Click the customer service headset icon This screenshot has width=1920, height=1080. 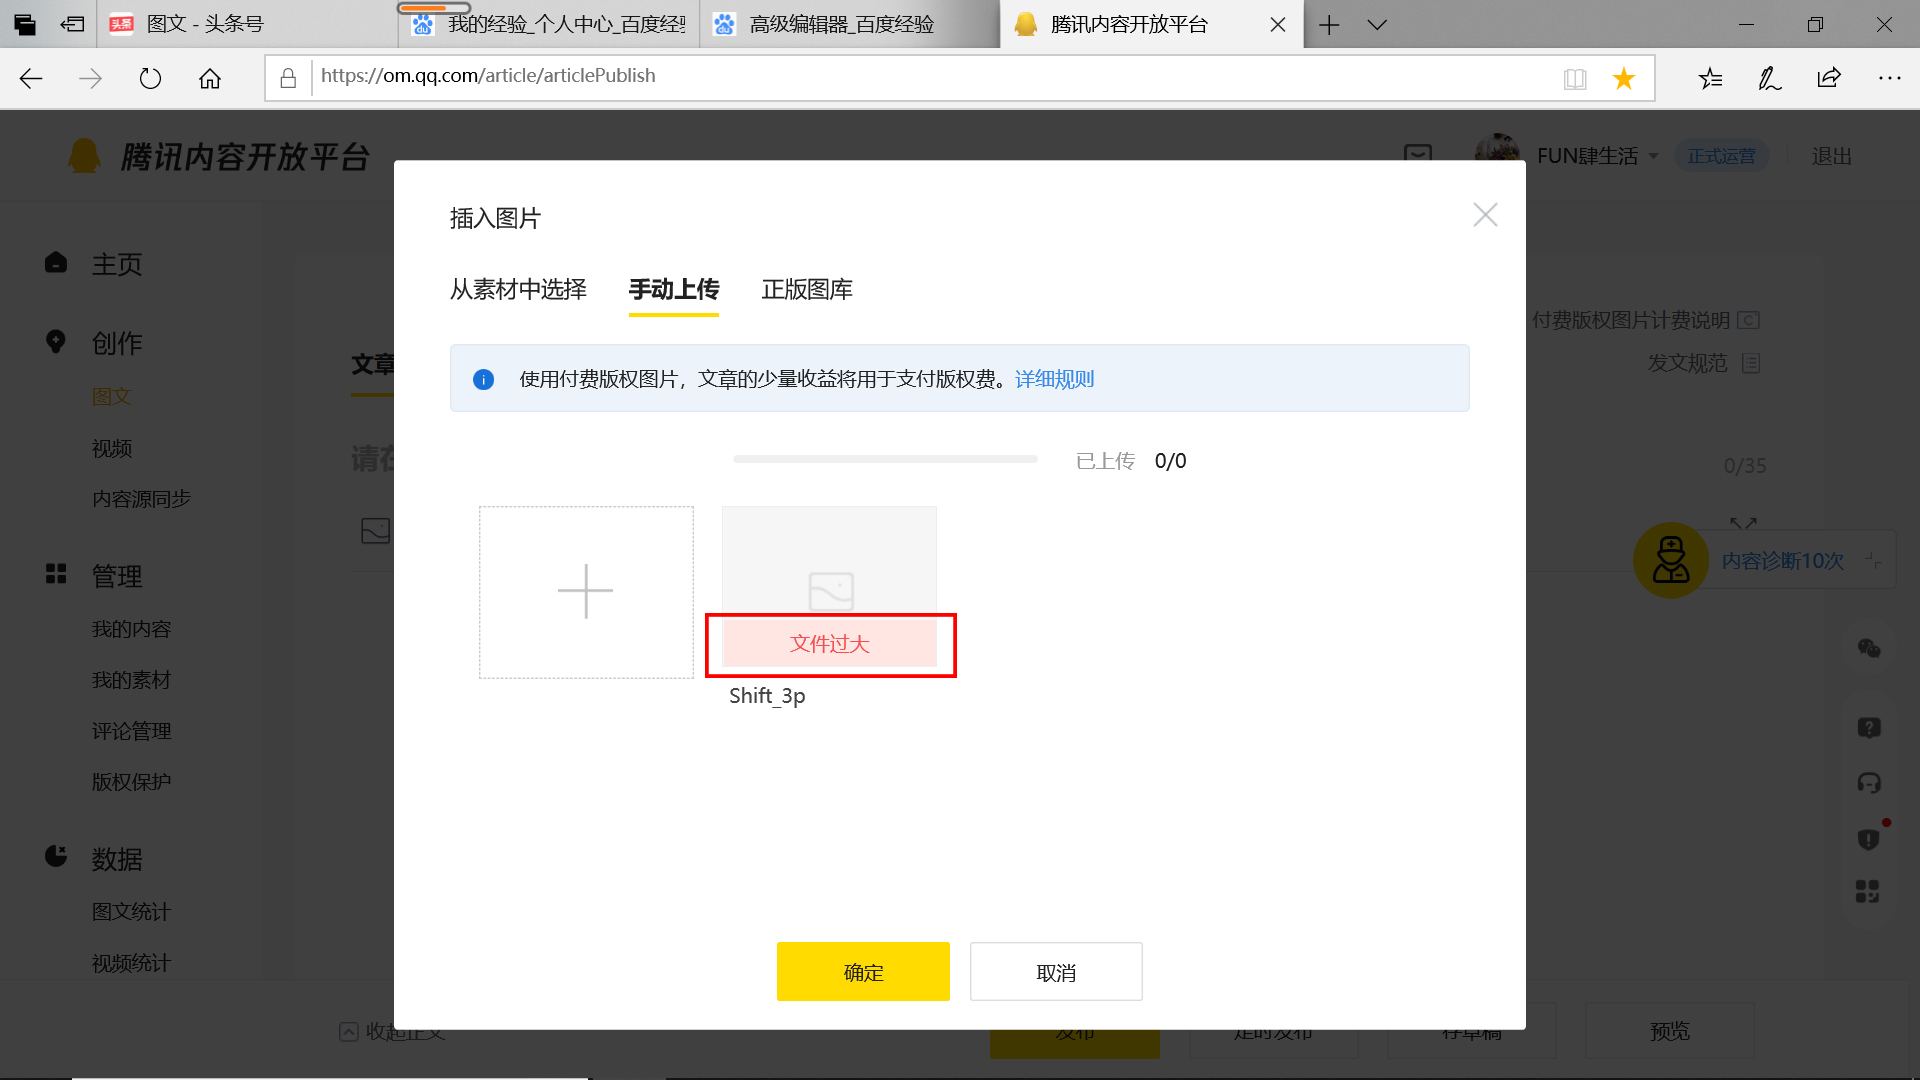1869,783
